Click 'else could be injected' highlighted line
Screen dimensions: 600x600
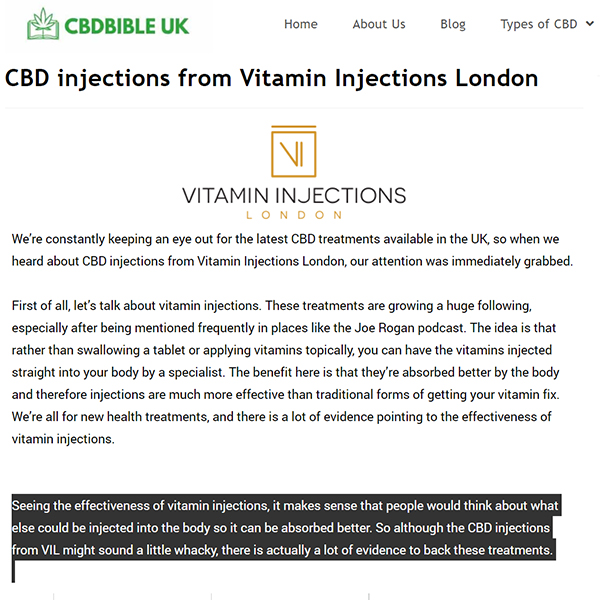click(280, 528)
